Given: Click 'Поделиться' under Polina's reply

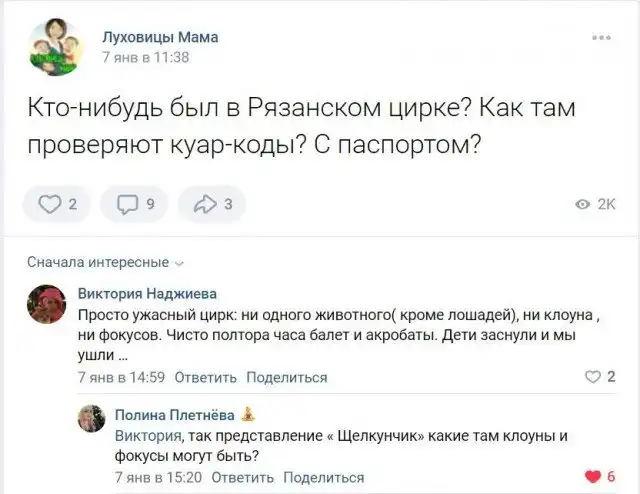Looking at the screenshot, I should (323, 477).
